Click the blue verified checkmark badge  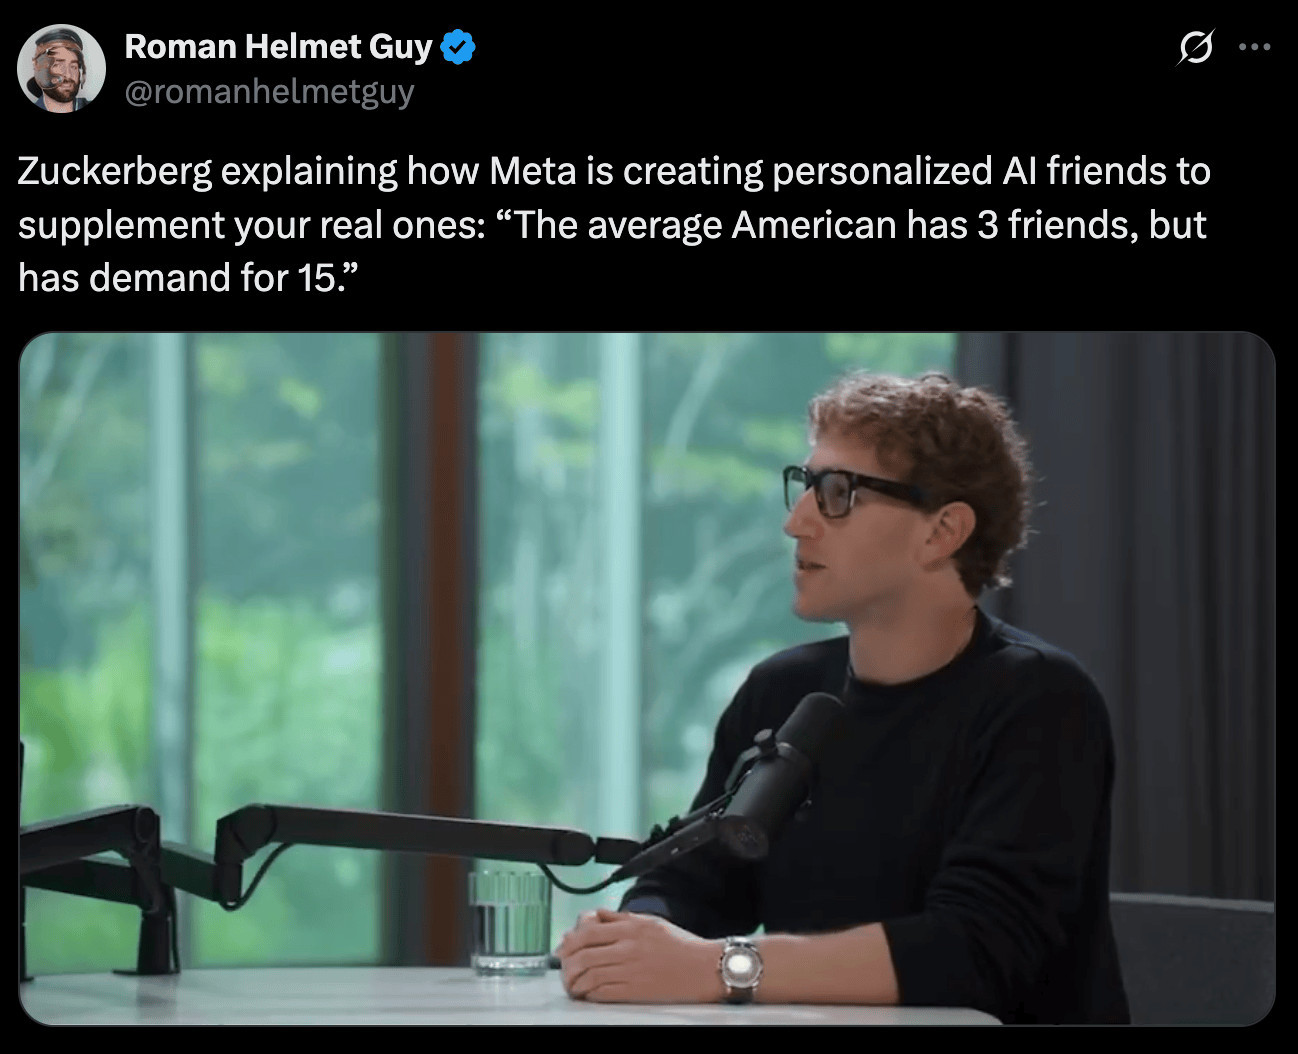(458, 47)
